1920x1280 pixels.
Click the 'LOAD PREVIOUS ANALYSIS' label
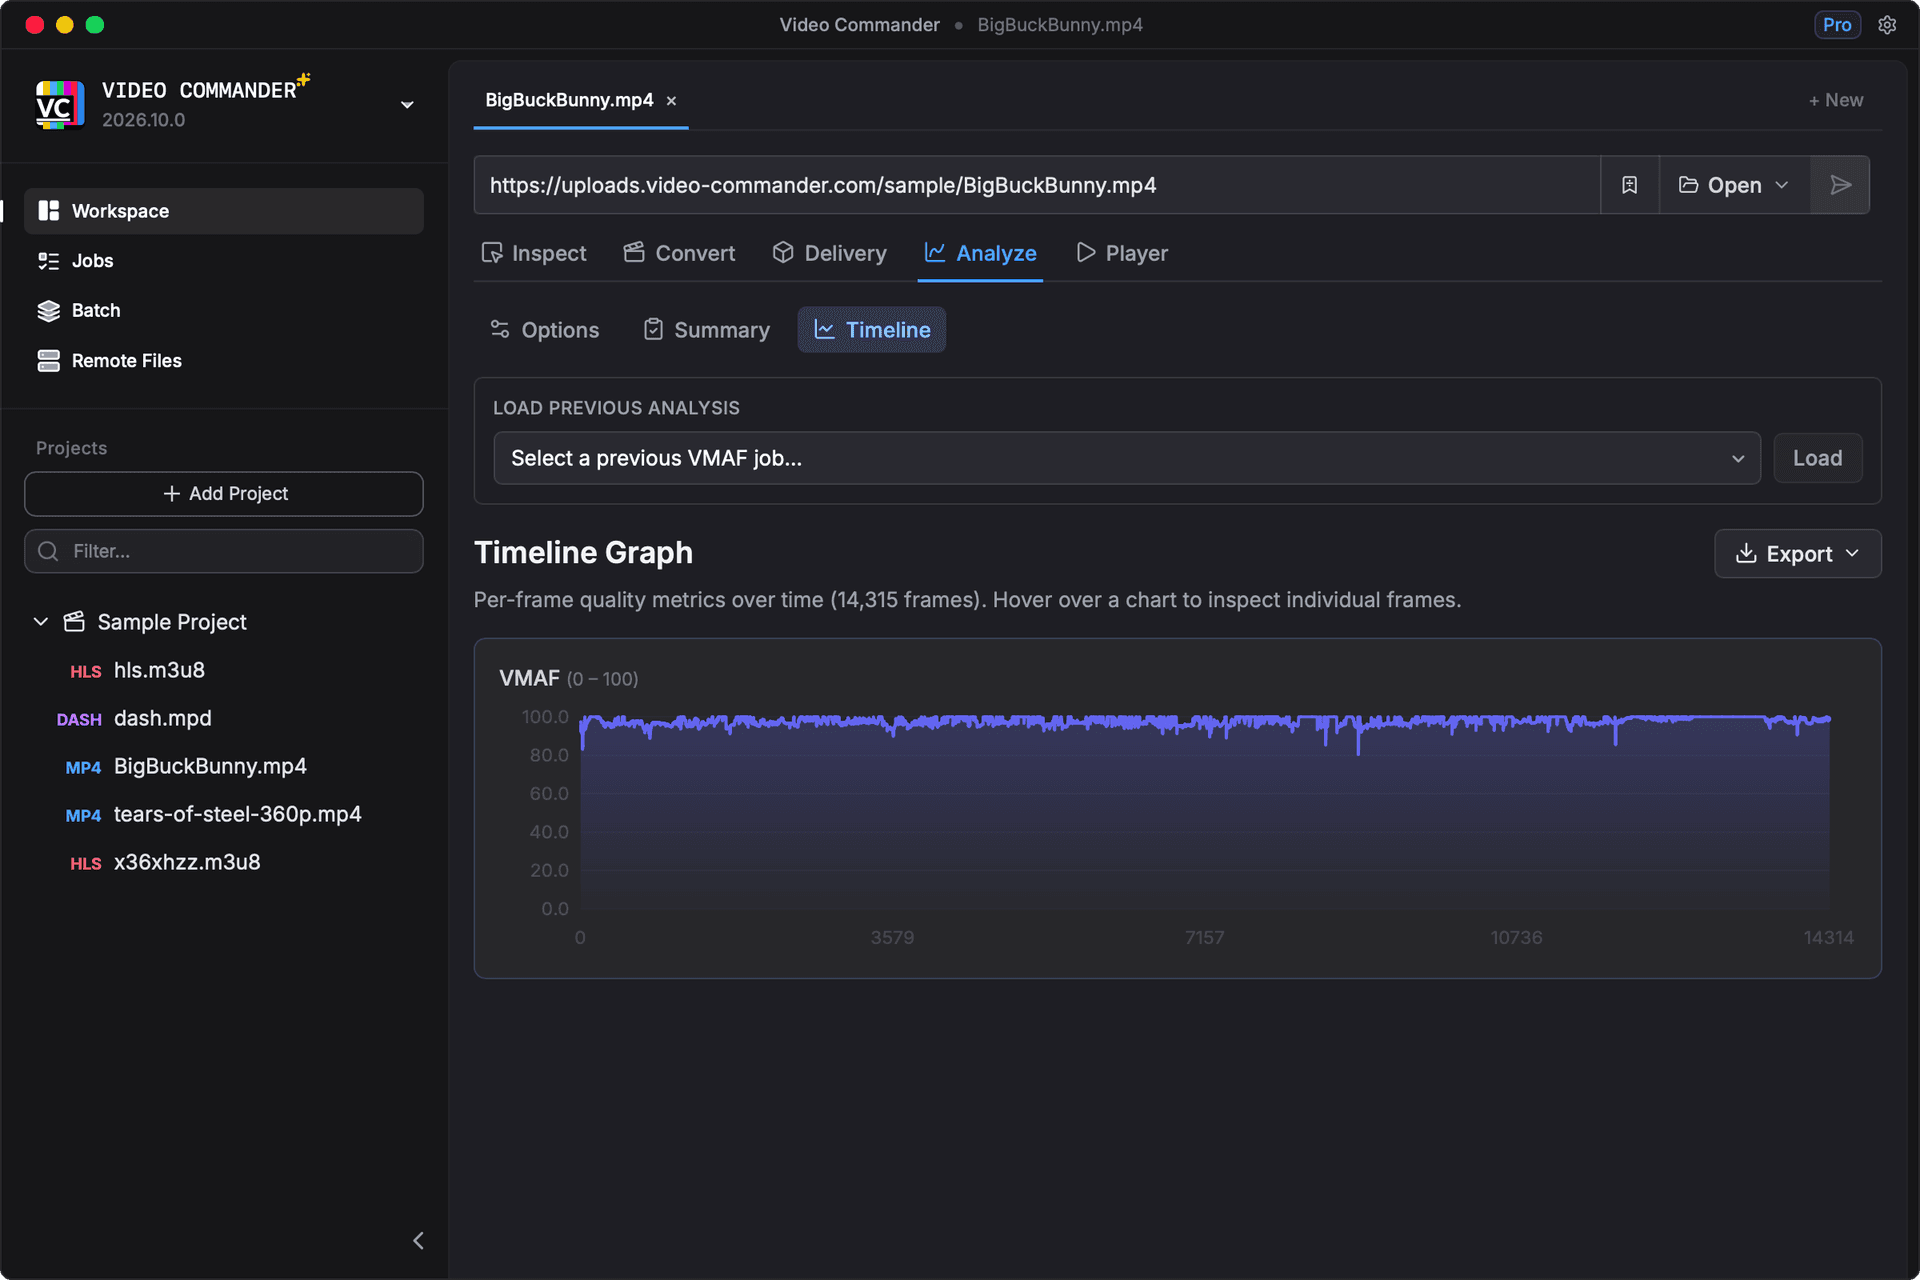point(616,408)
